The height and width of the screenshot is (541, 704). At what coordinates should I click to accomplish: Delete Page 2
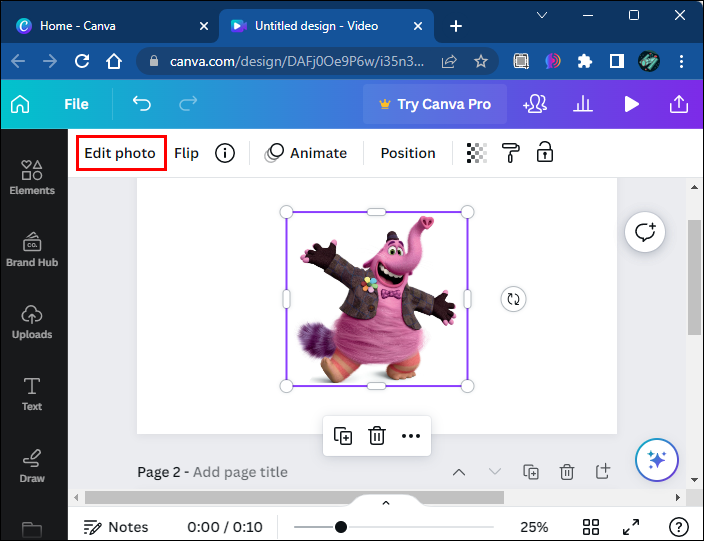[567, 472]
